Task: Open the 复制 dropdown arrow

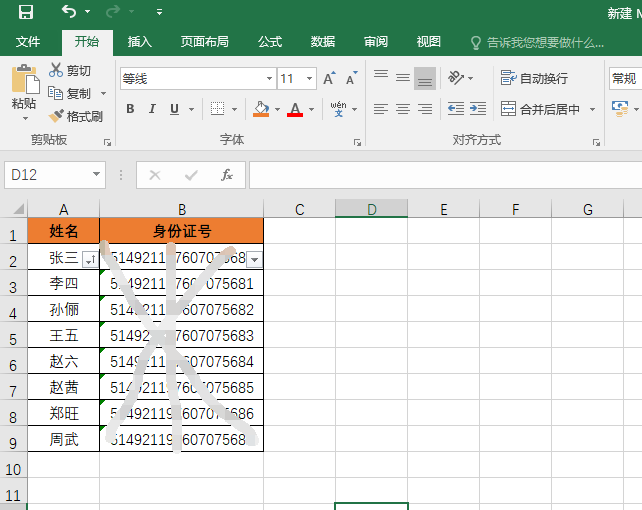Action: tap(104, 94)
